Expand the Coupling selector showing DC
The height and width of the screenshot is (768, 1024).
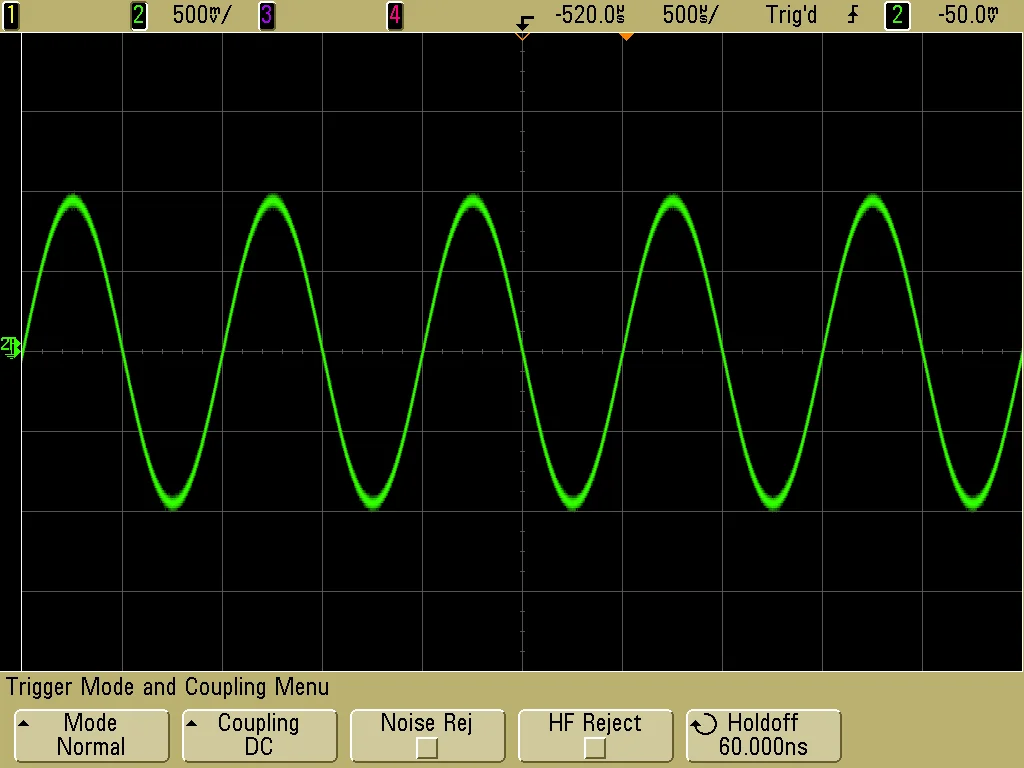tap(259, 735)
